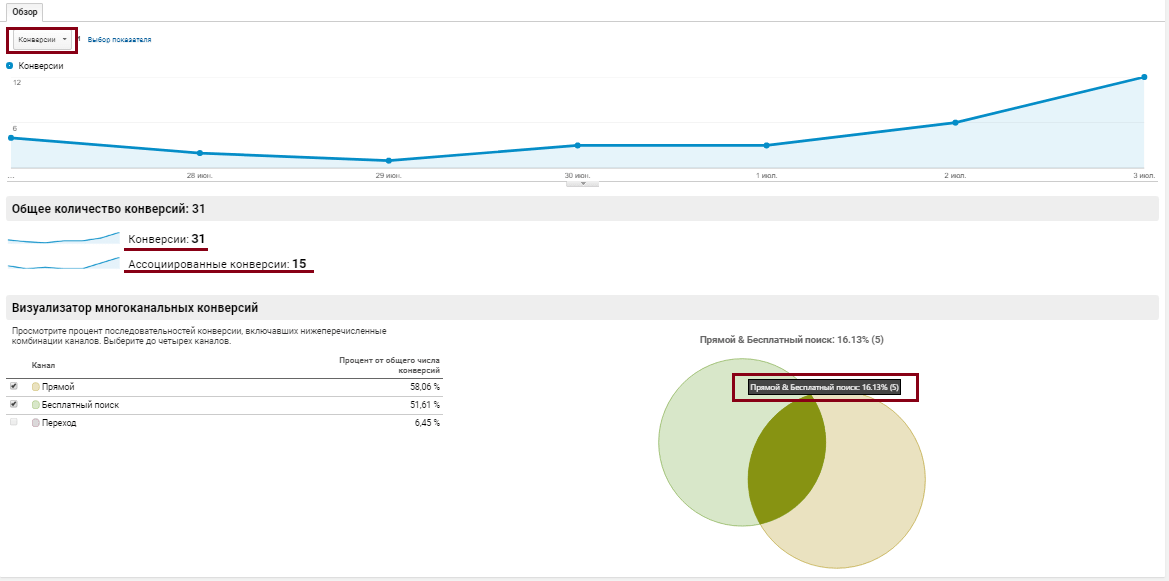Viewport: 1169px width, 581px height.
Task: Uncheck the Прямой channel checkbox
Action: tap(13, 386)
